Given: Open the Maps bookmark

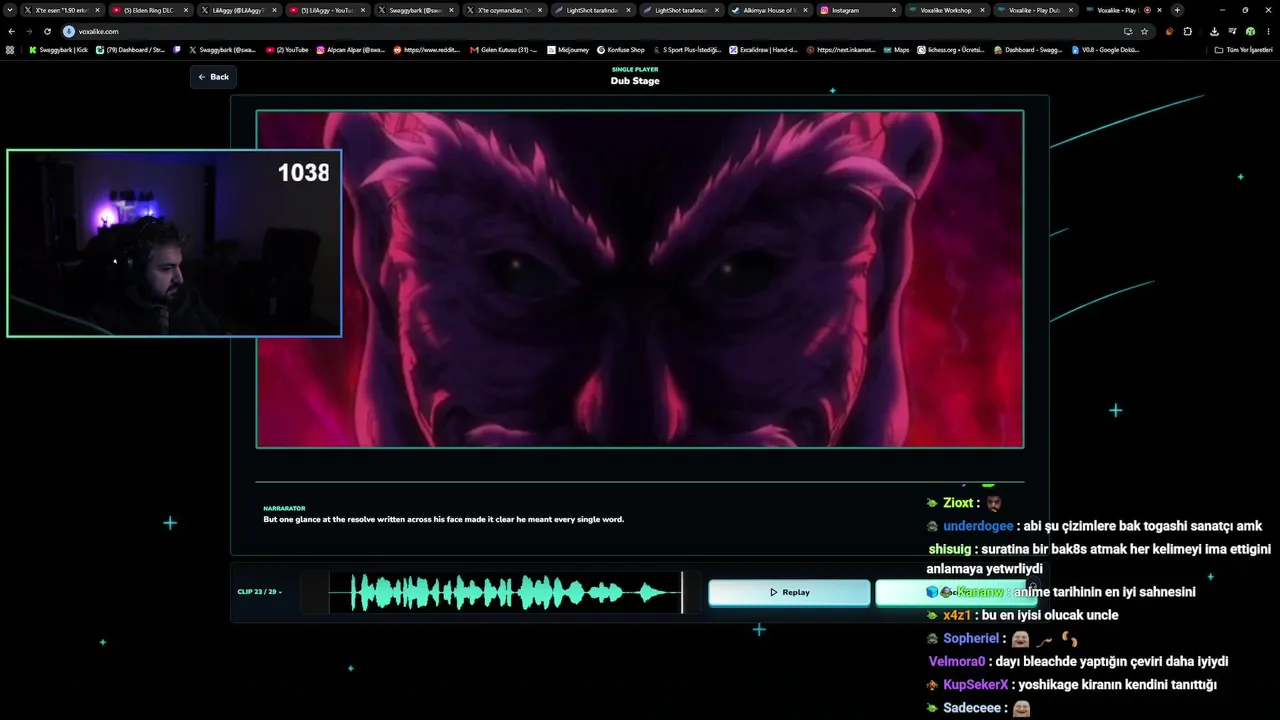Looking at the screenshot, I should click(x=896, y=49).
